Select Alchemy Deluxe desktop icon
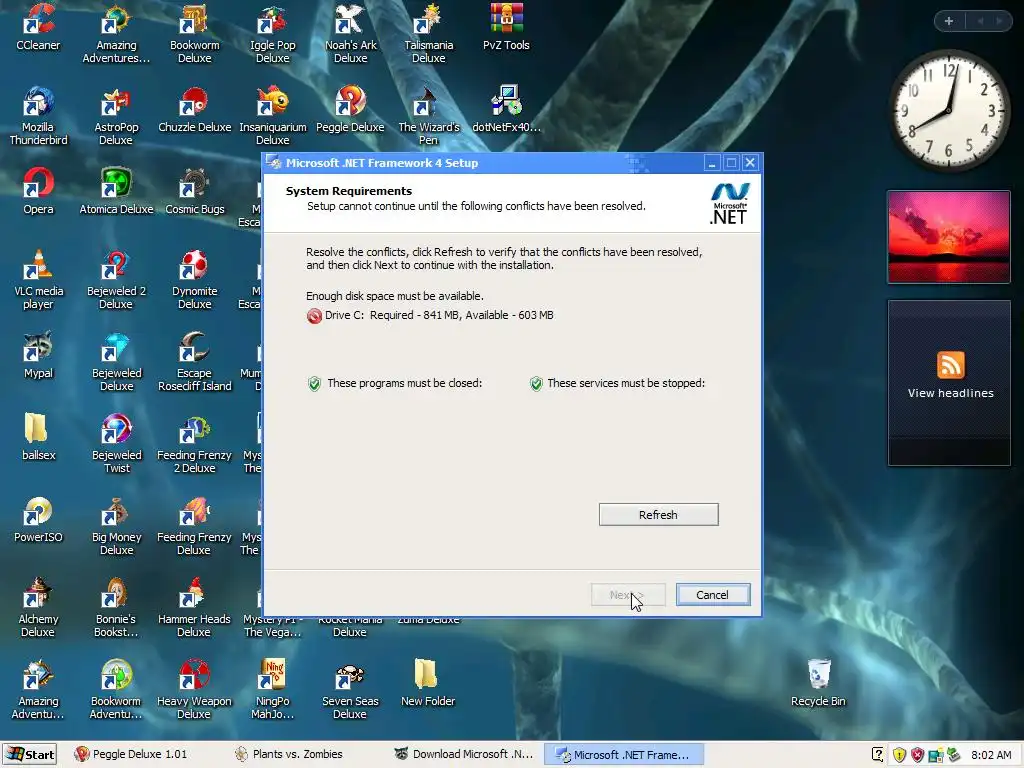 [39, 607]
